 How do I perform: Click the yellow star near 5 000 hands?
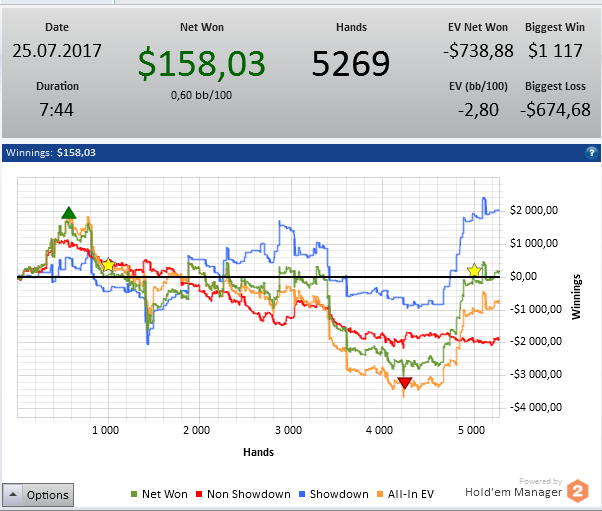(475, 271)
